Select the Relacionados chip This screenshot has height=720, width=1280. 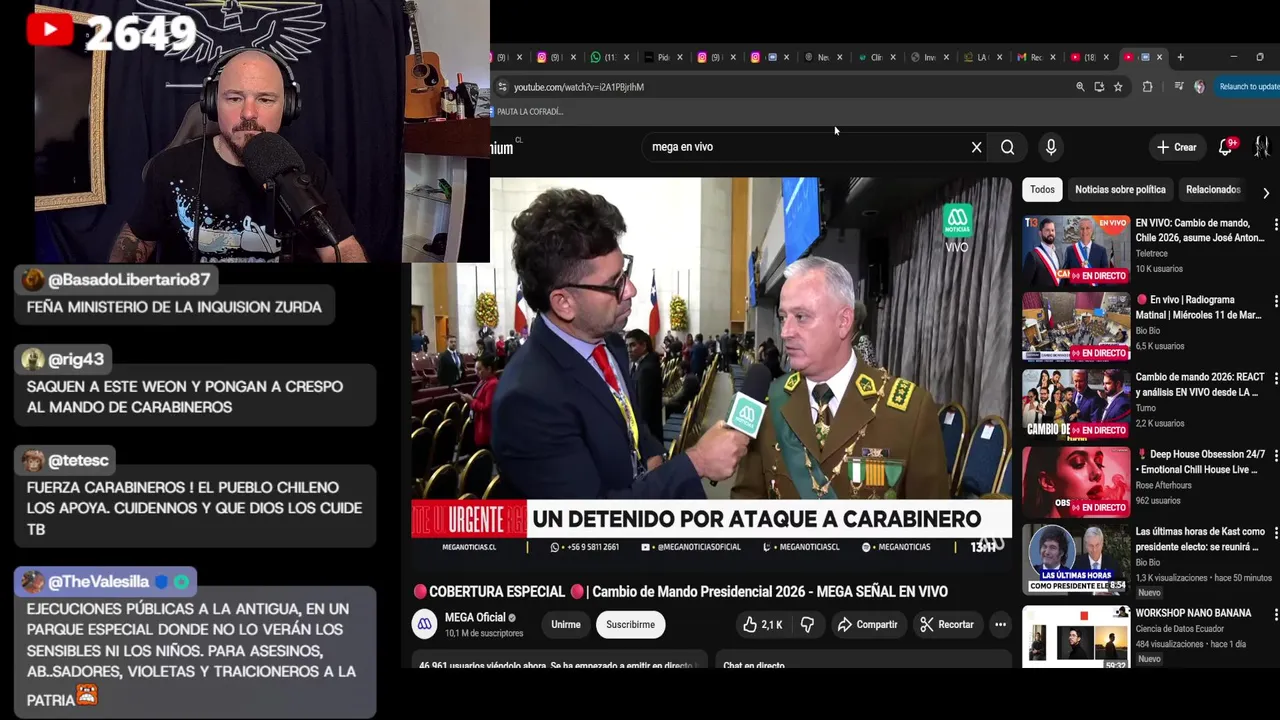pyautogui.click(x=1212, y=189)
